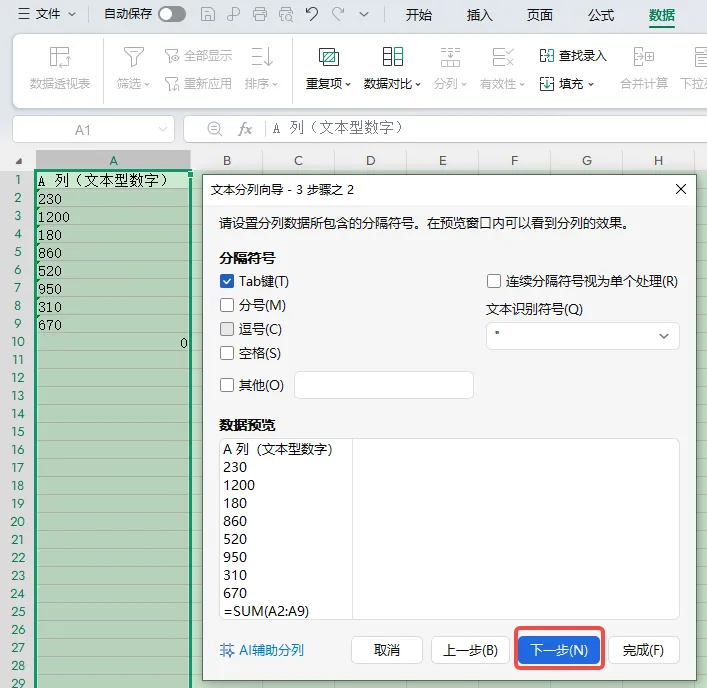This screenshot has height=688, width=707.
Task: Click the AI辅助分列 link
Action: click(x=271, y=650)
